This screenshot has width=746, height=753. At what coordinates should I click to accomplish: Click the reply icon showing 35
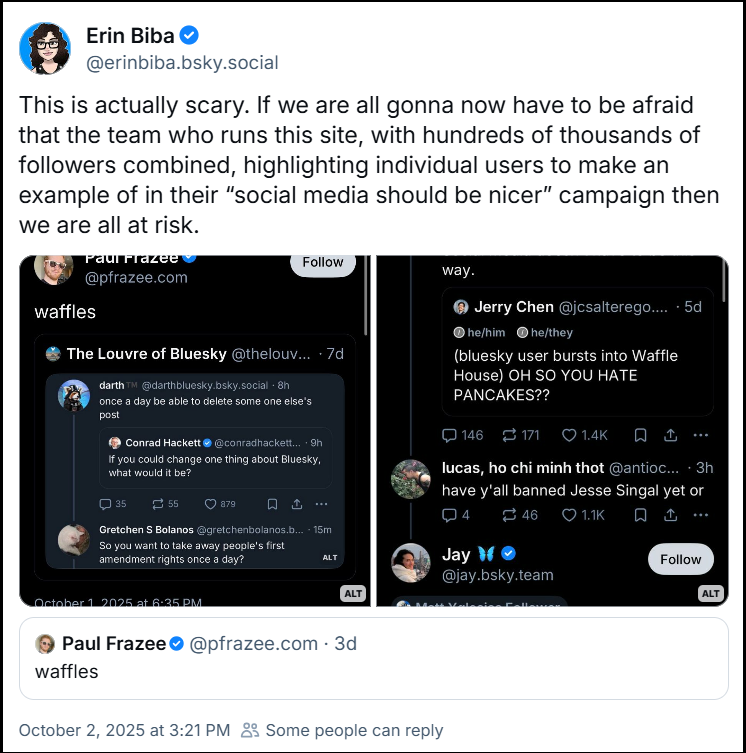pos(106,504)
